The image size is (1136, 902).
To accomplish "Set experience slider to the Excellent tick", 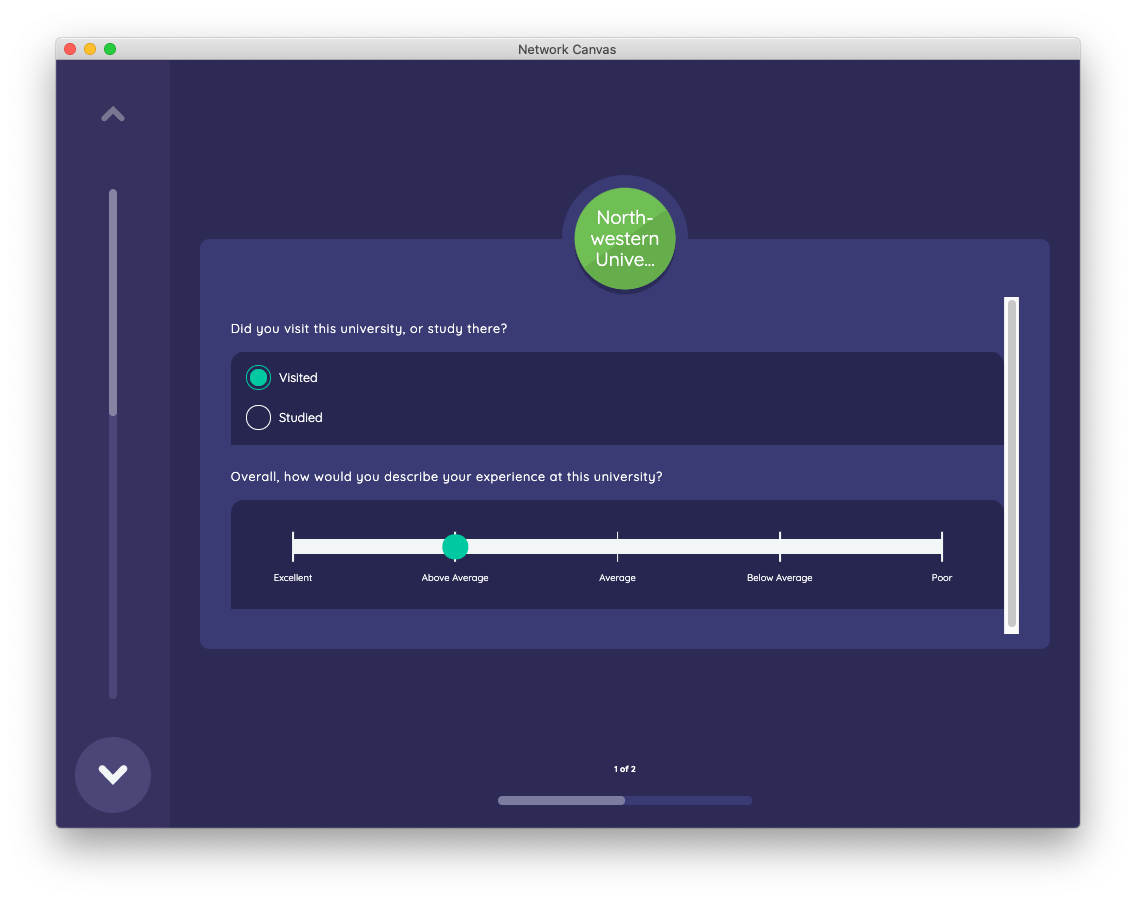I will pyautogui.click(x=293, y=547).
